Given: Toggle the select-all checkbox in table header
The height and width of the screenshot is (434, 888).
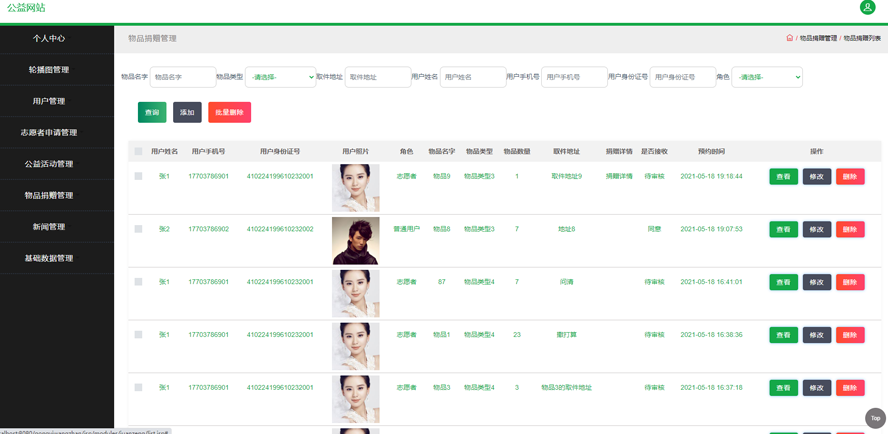Looking at the screenshot, I should tap(138, 152).
